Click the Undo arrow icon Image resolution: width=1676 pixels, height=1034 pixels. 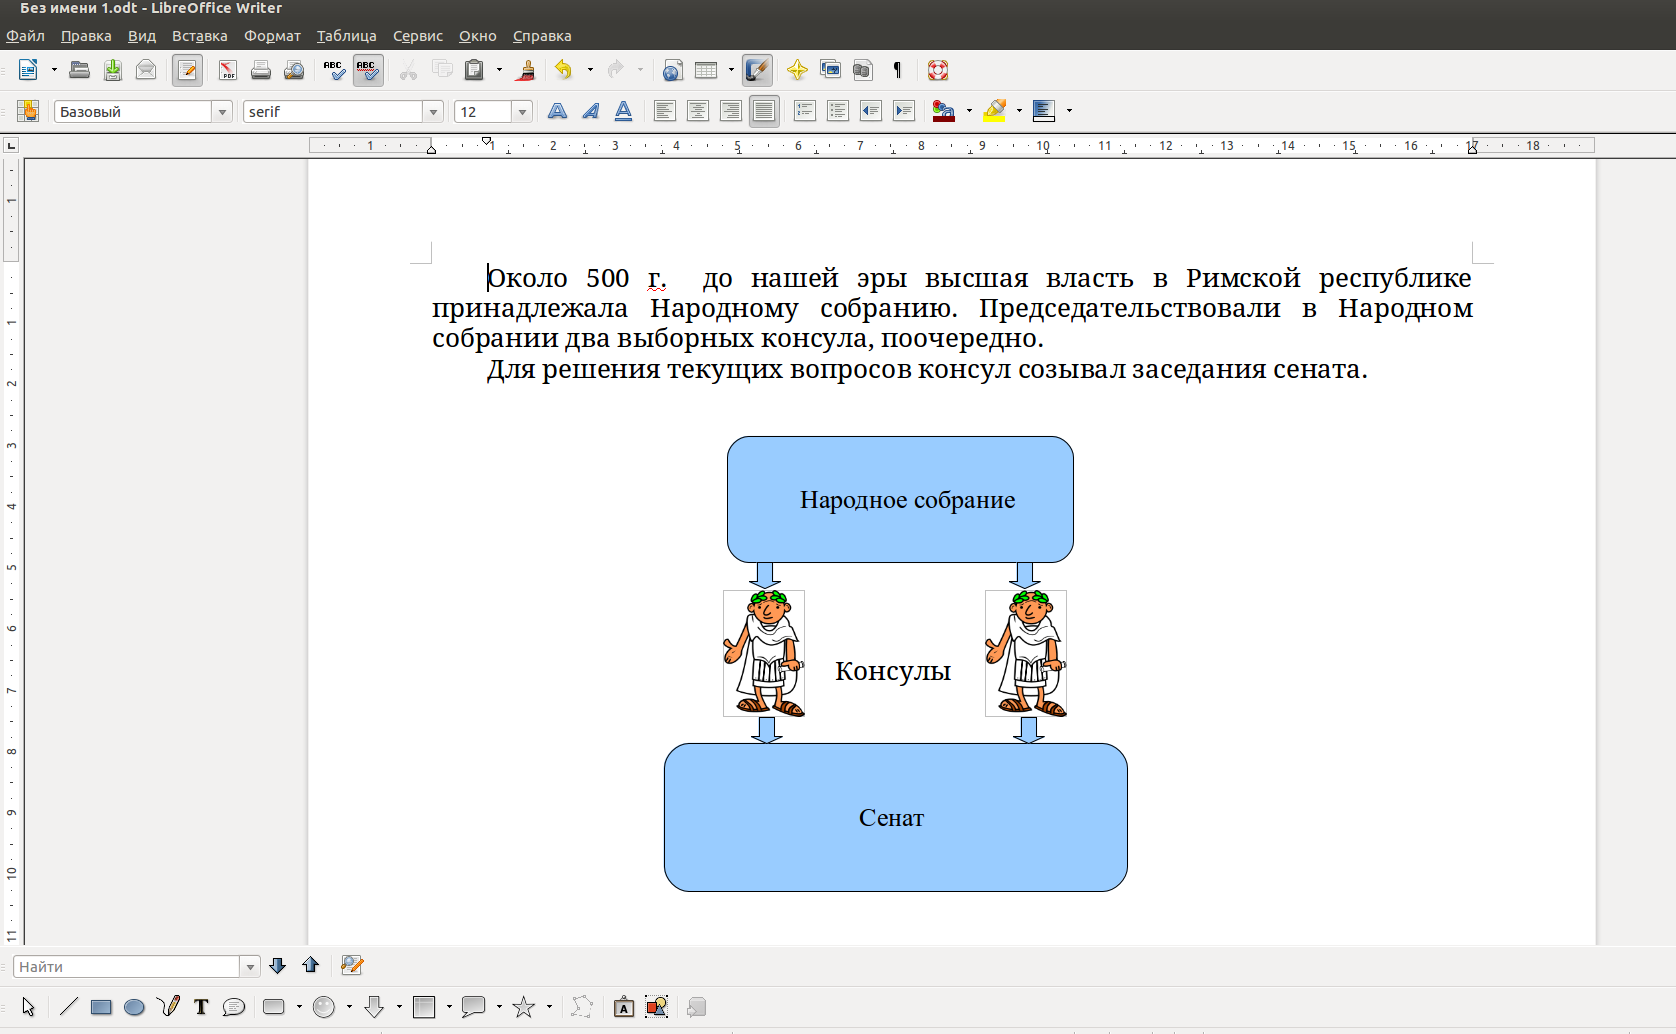[564, 70]
